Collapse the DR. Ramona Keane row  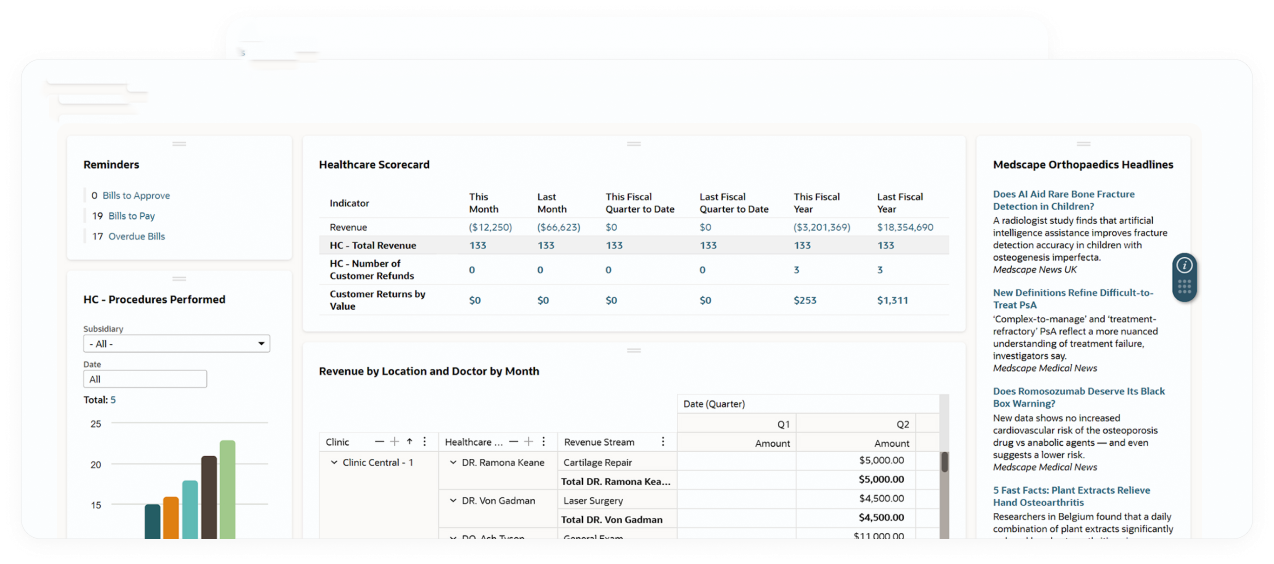coord(453,463)
